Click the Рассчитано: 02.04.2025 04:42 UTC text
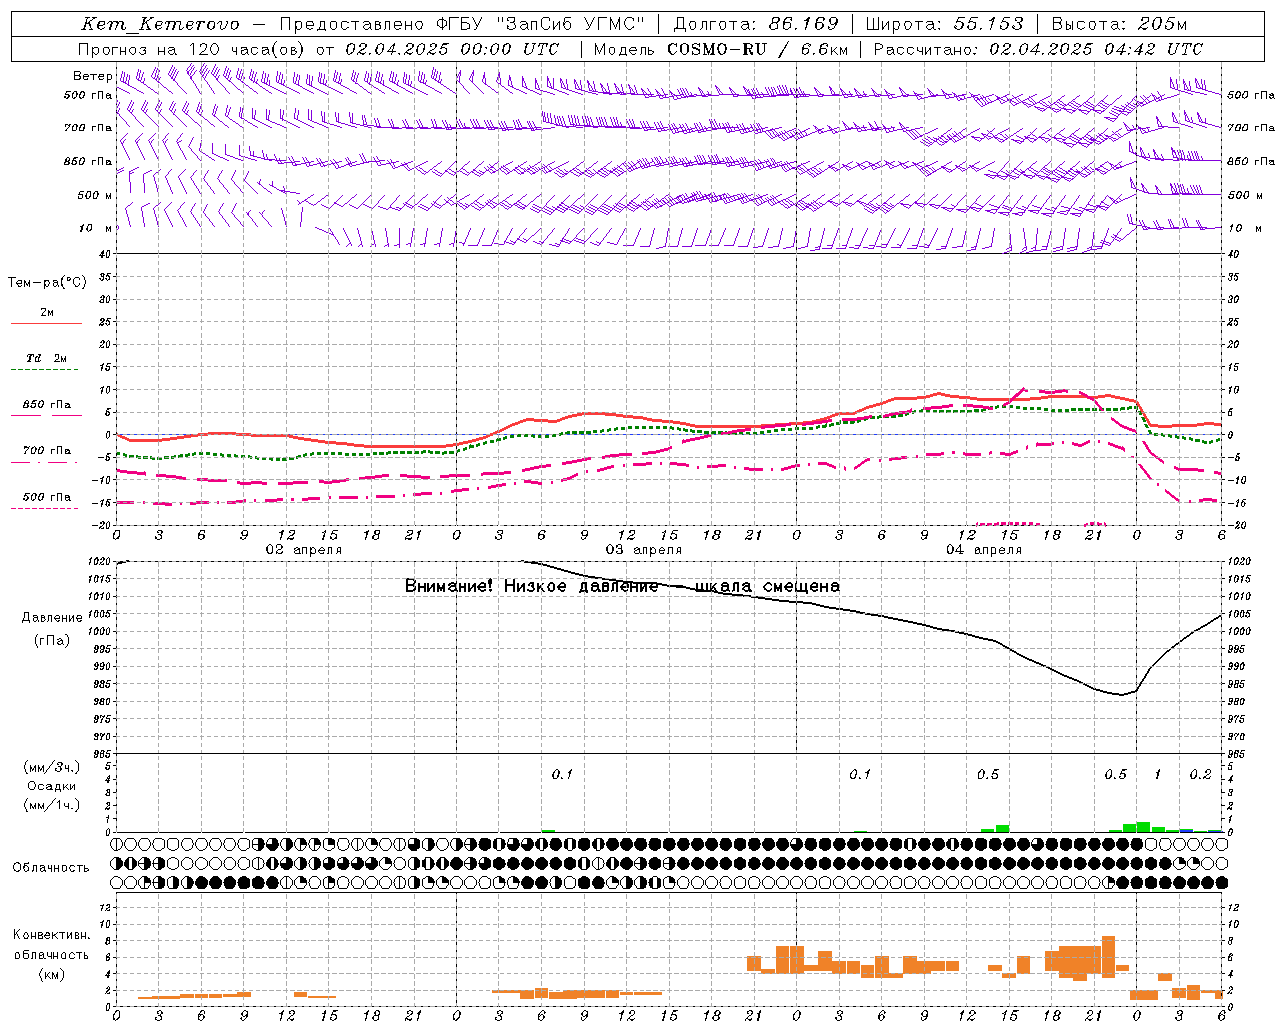Viewport: 1280px width, 1024px height. click(x=1038, y=49)
